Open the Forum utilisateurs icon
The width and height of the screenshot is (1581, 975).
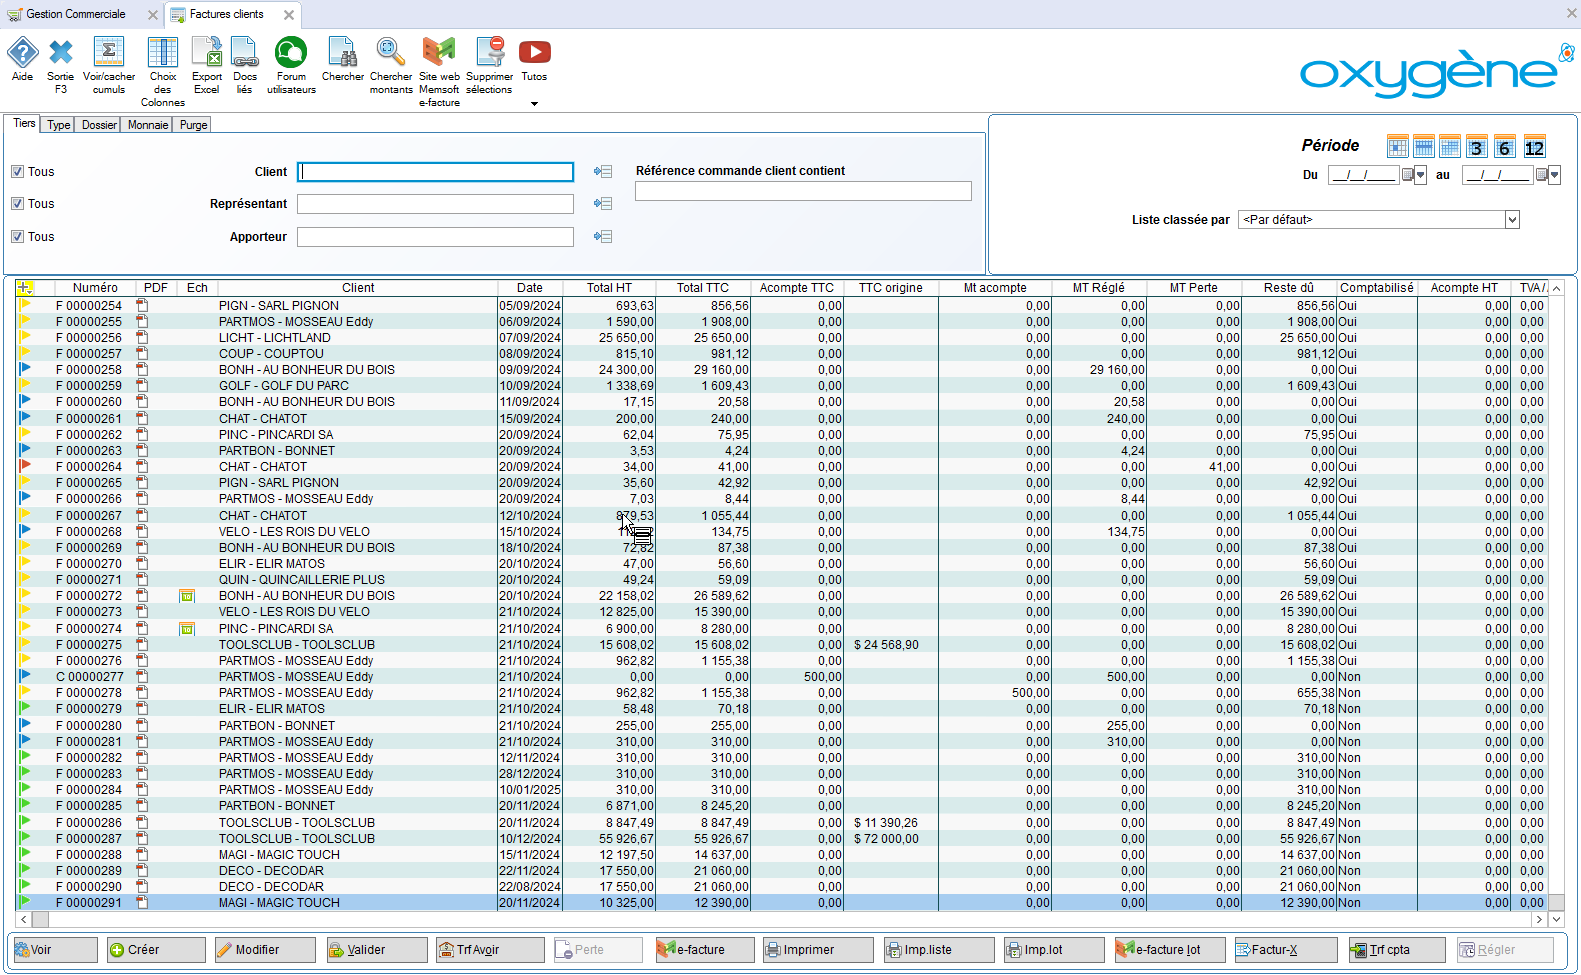tap(291, 53)
